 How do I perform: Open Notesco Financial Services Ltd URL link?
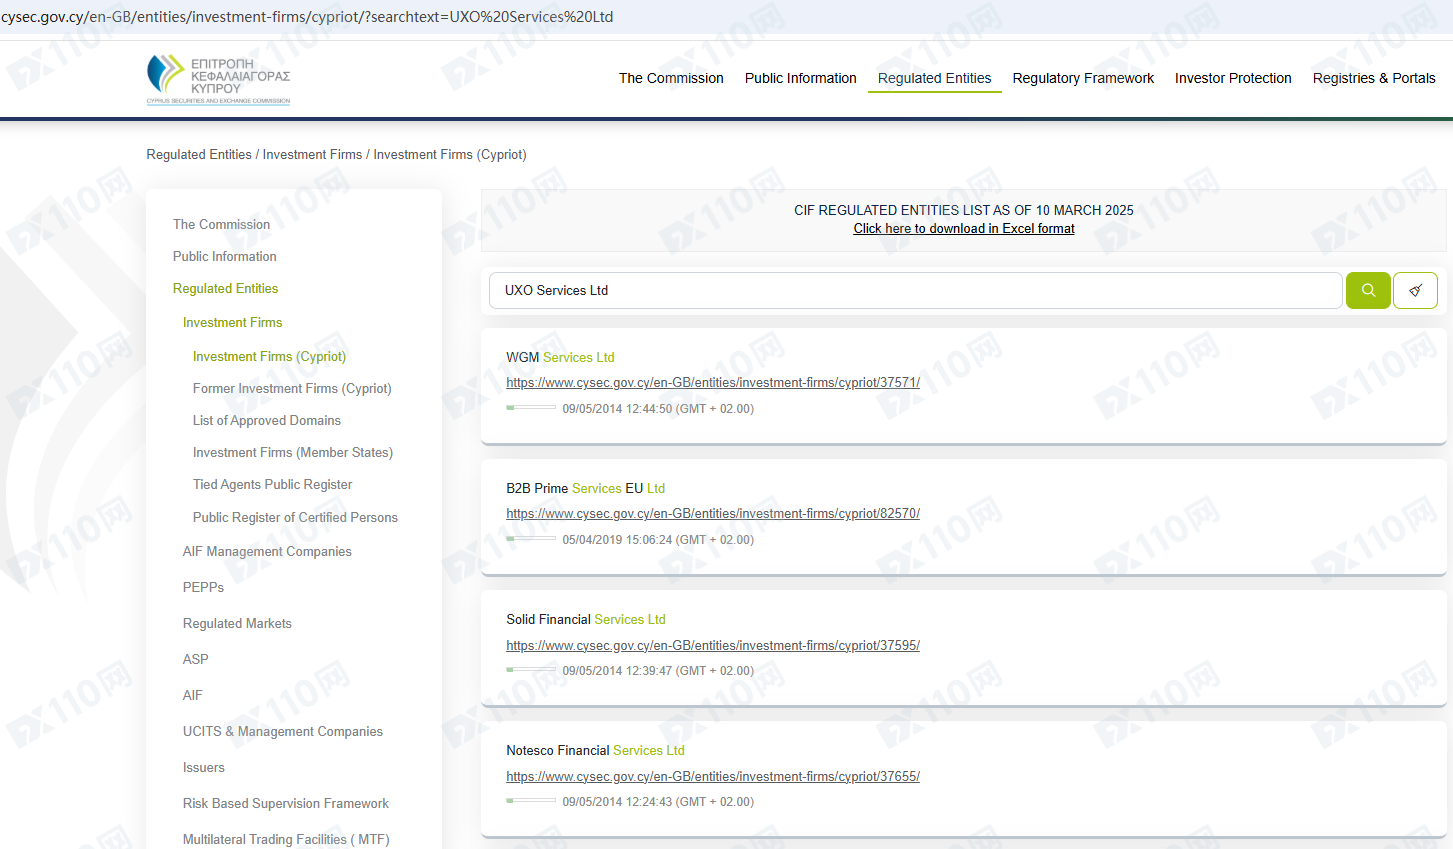[x=712, y=776]
